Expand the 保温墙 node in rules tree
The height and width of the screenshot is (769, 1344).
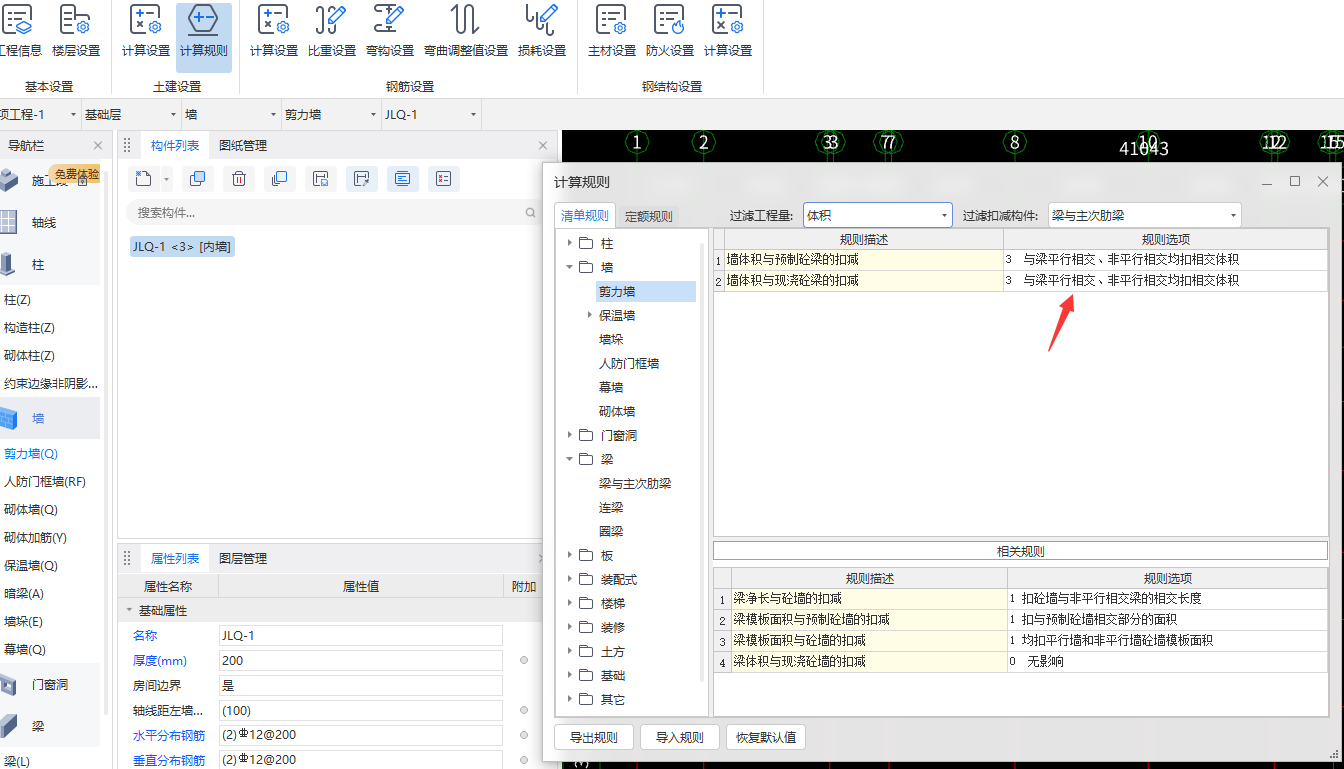click(590, 315)
